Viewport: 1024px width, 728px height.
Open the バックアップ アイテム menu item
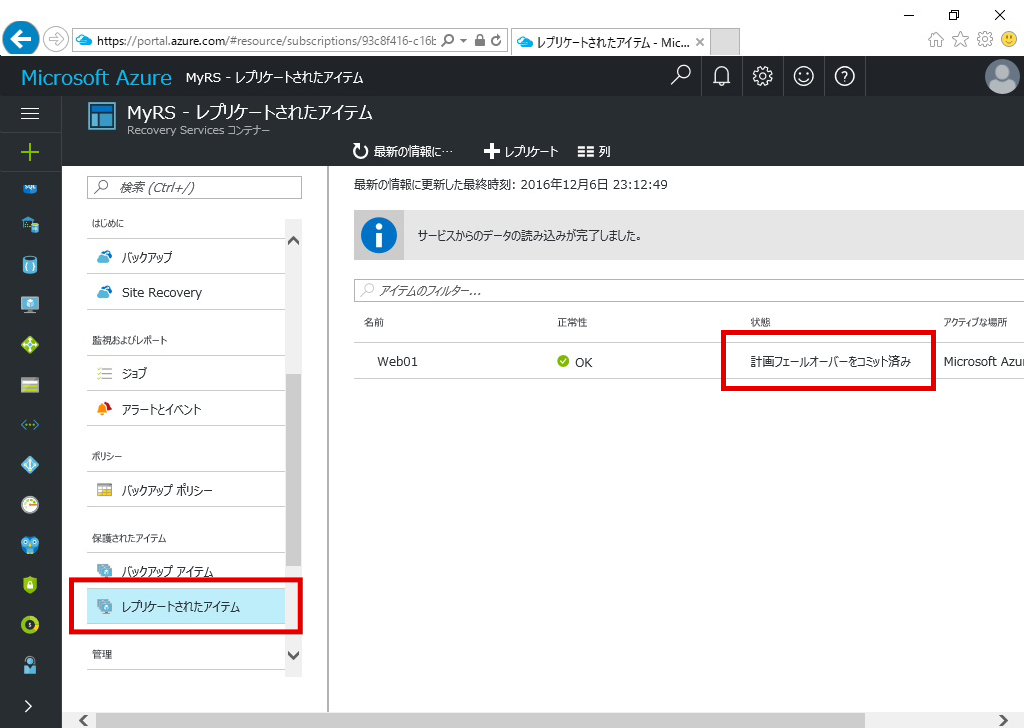tap(186, 570)
